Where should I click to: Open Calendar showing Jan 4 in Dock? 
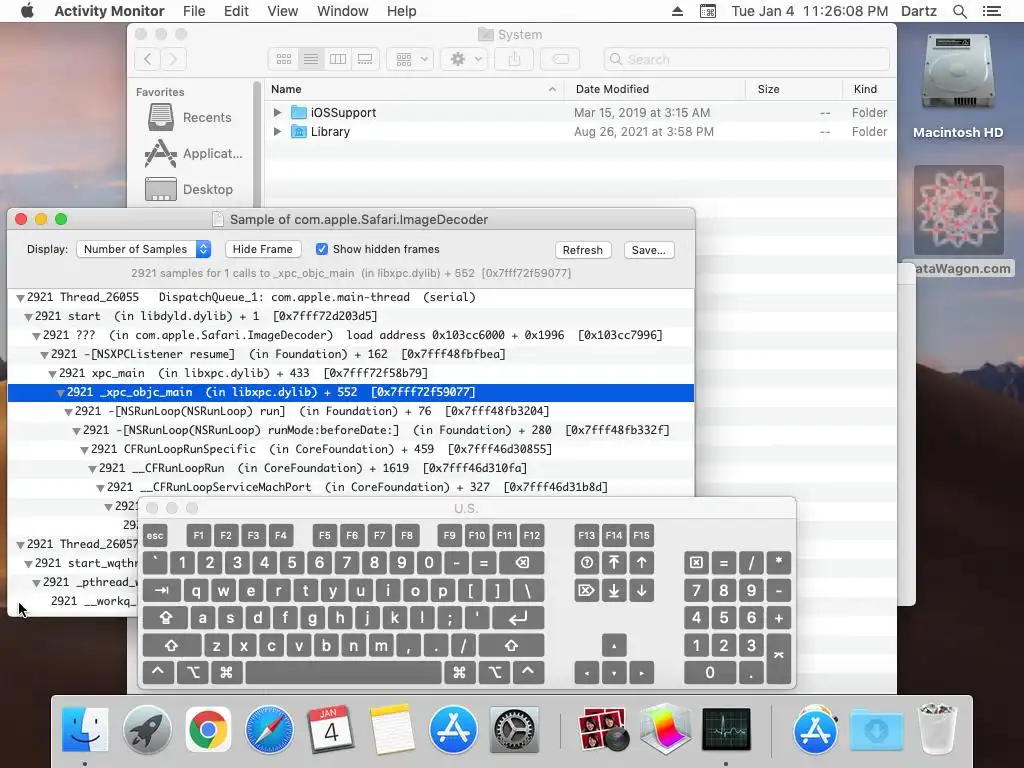pos(330,729)
